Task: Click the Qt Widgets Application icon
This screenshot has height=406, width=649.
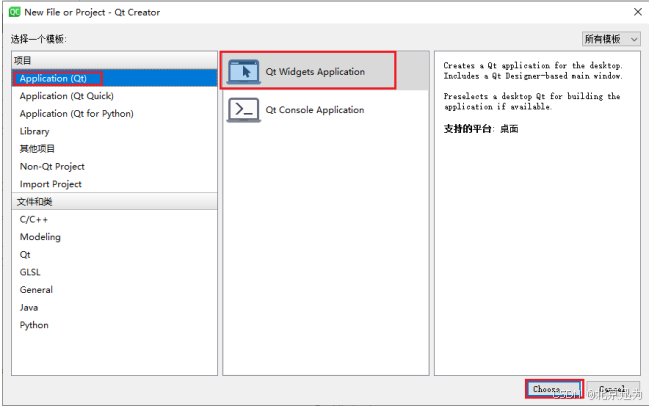Action: coord(244,72)
